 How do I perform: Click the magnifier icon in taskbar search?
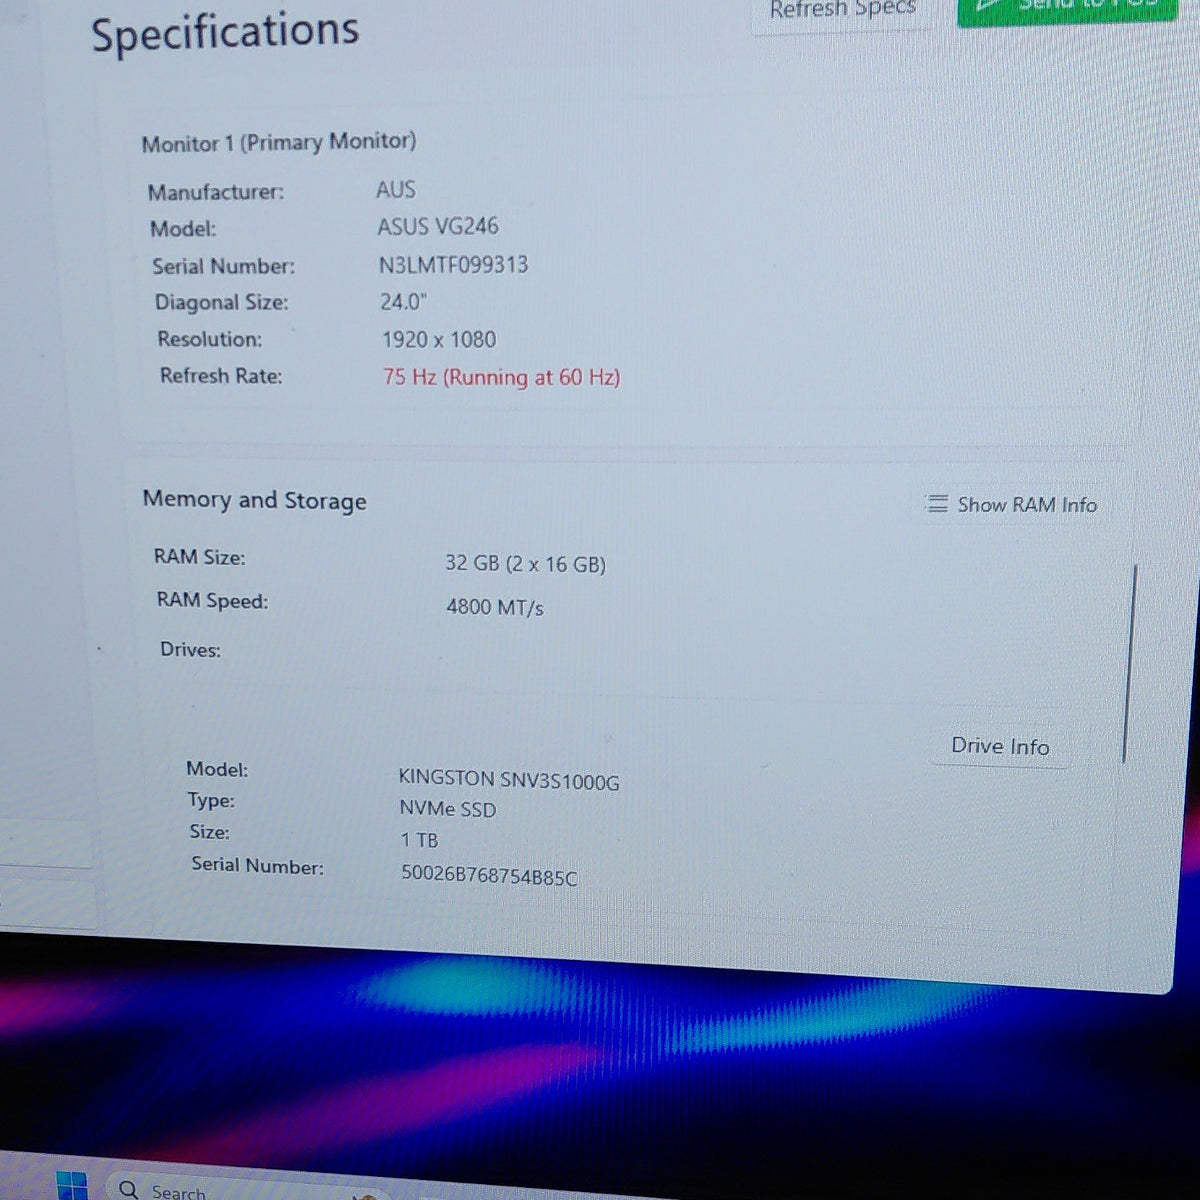click(129, 1189)
